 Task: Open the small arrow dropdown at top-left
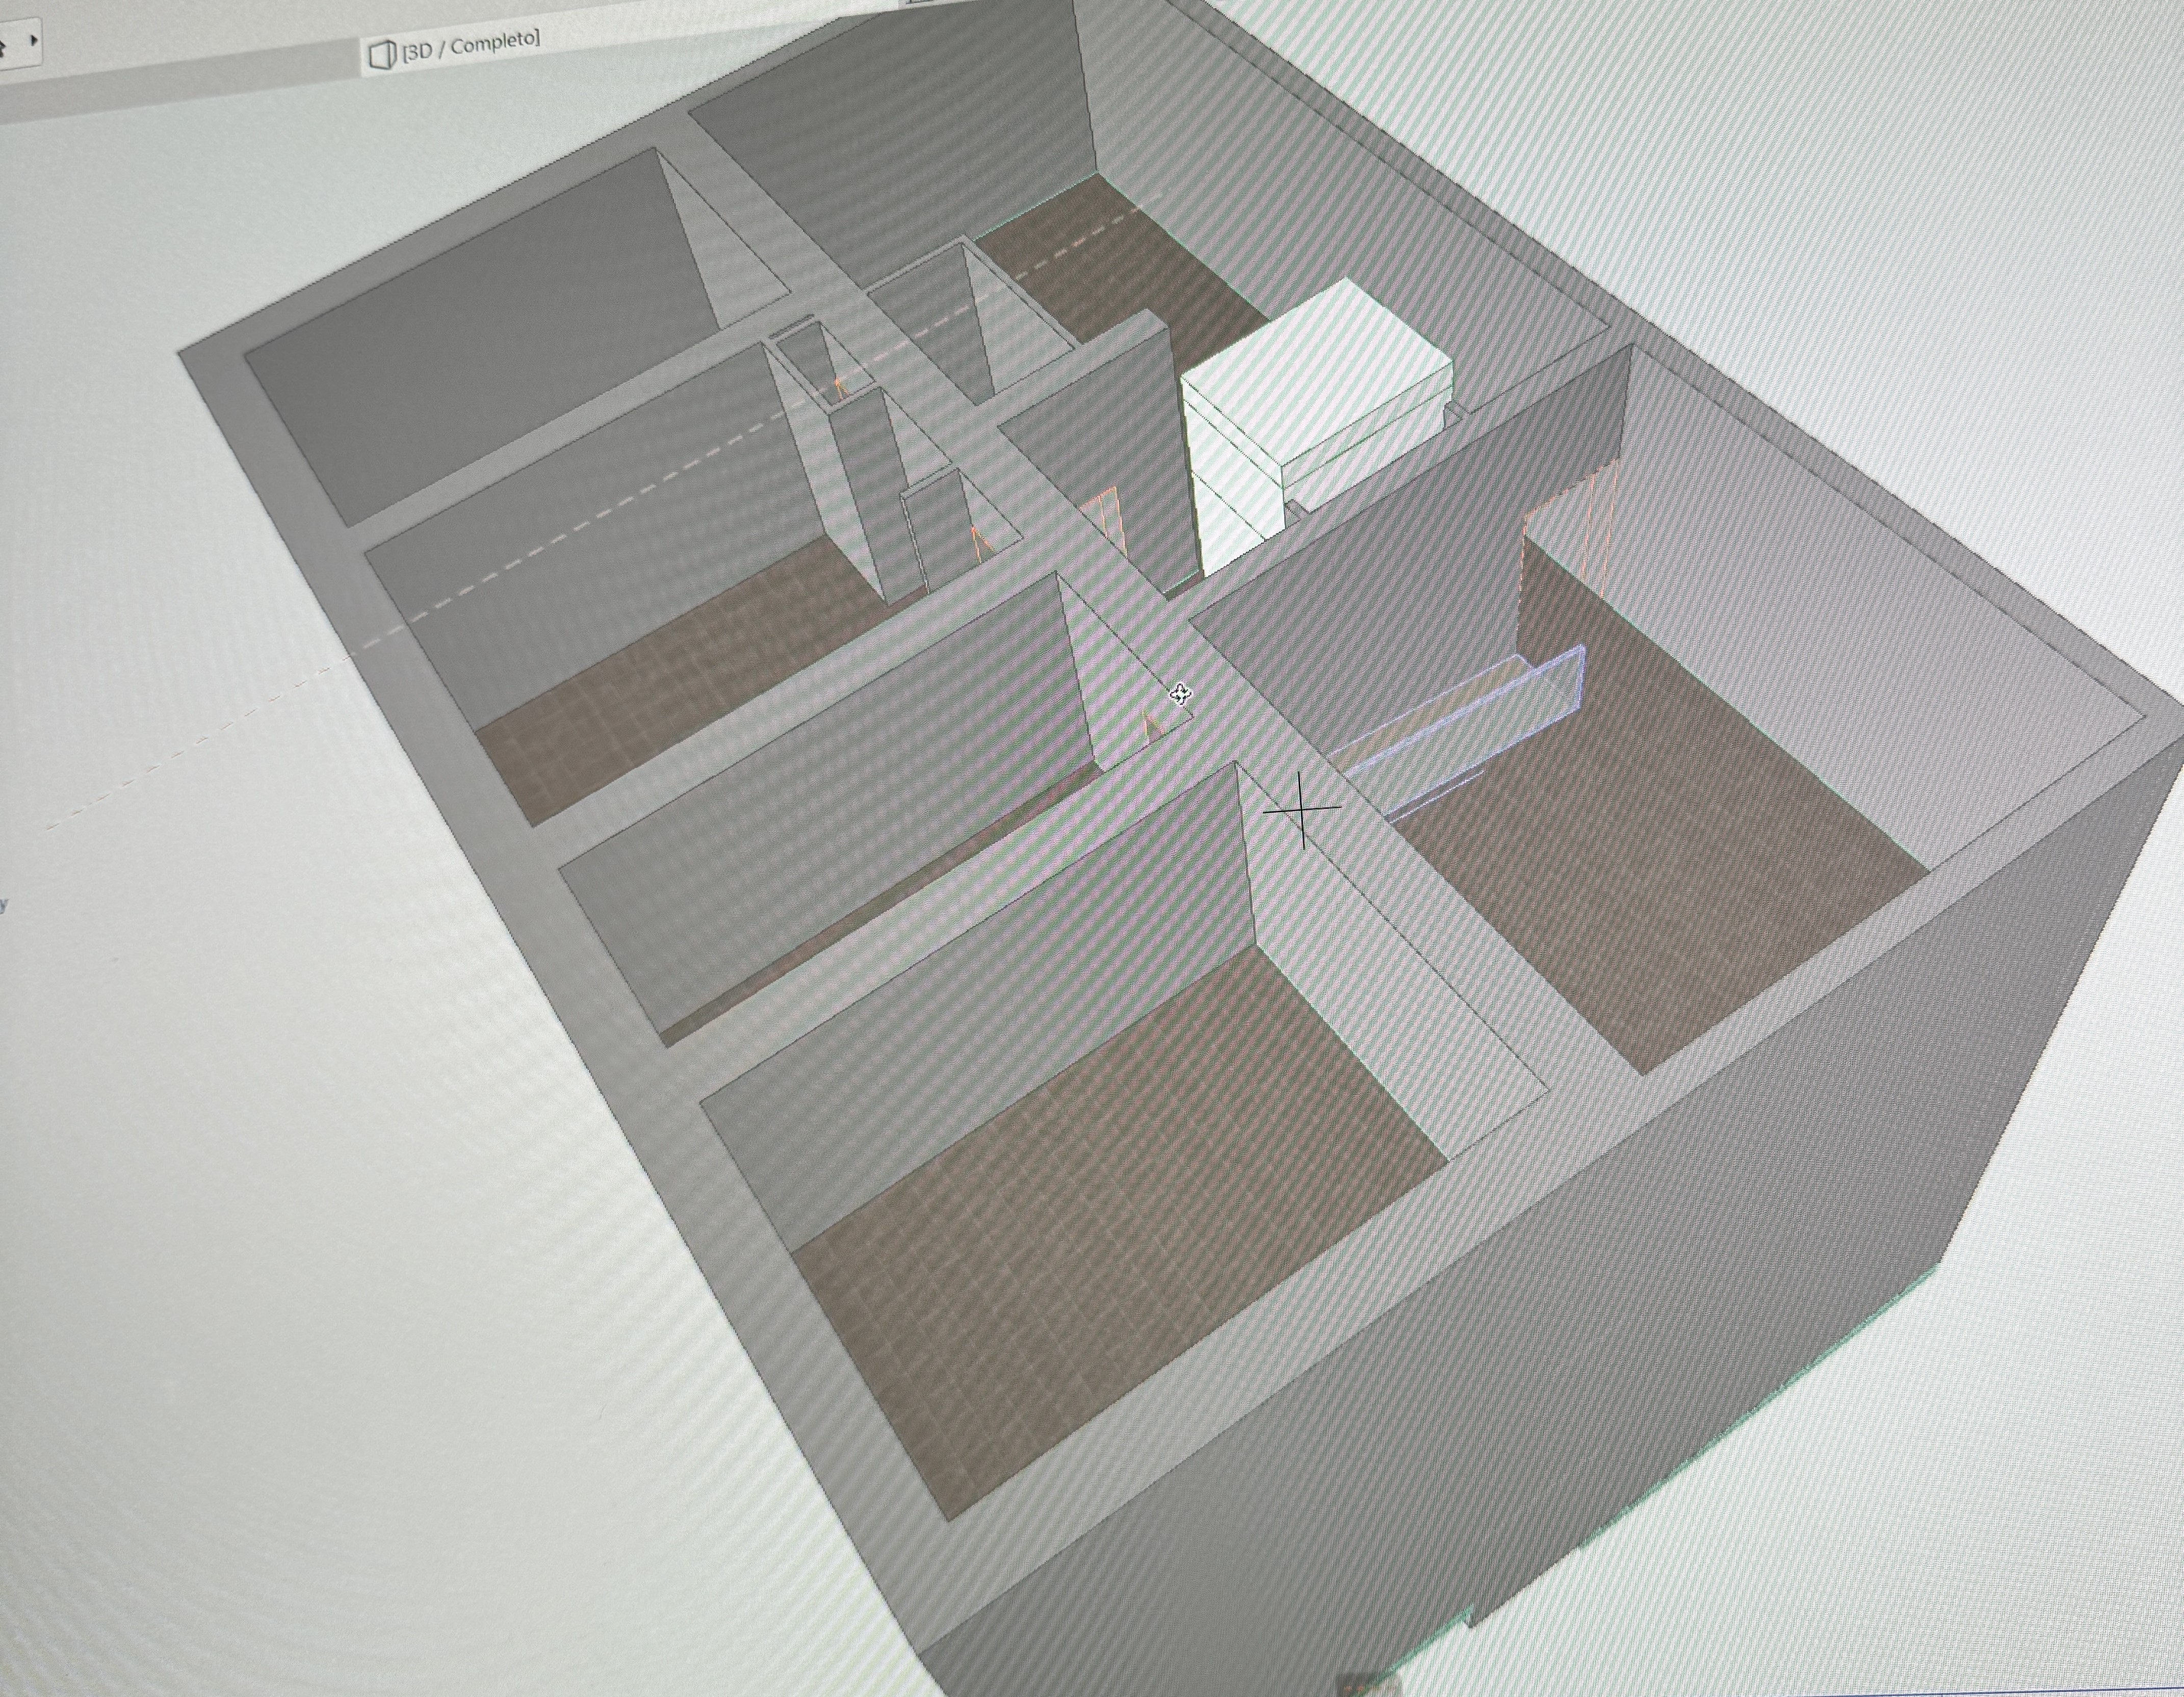tap(34, 41)
